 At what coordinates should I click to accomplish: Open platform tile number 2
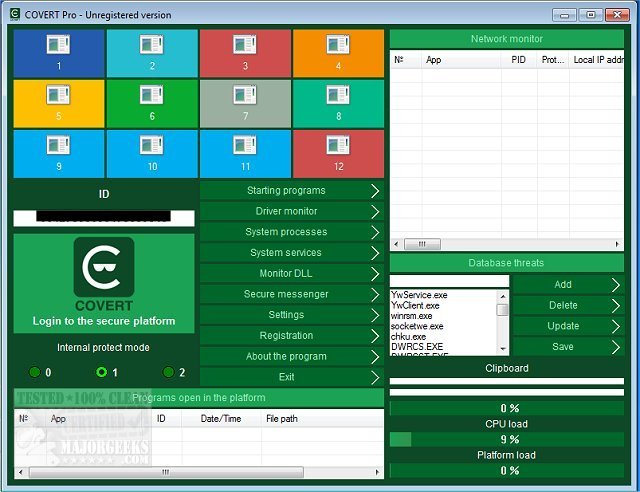click(x=152, y=53)
